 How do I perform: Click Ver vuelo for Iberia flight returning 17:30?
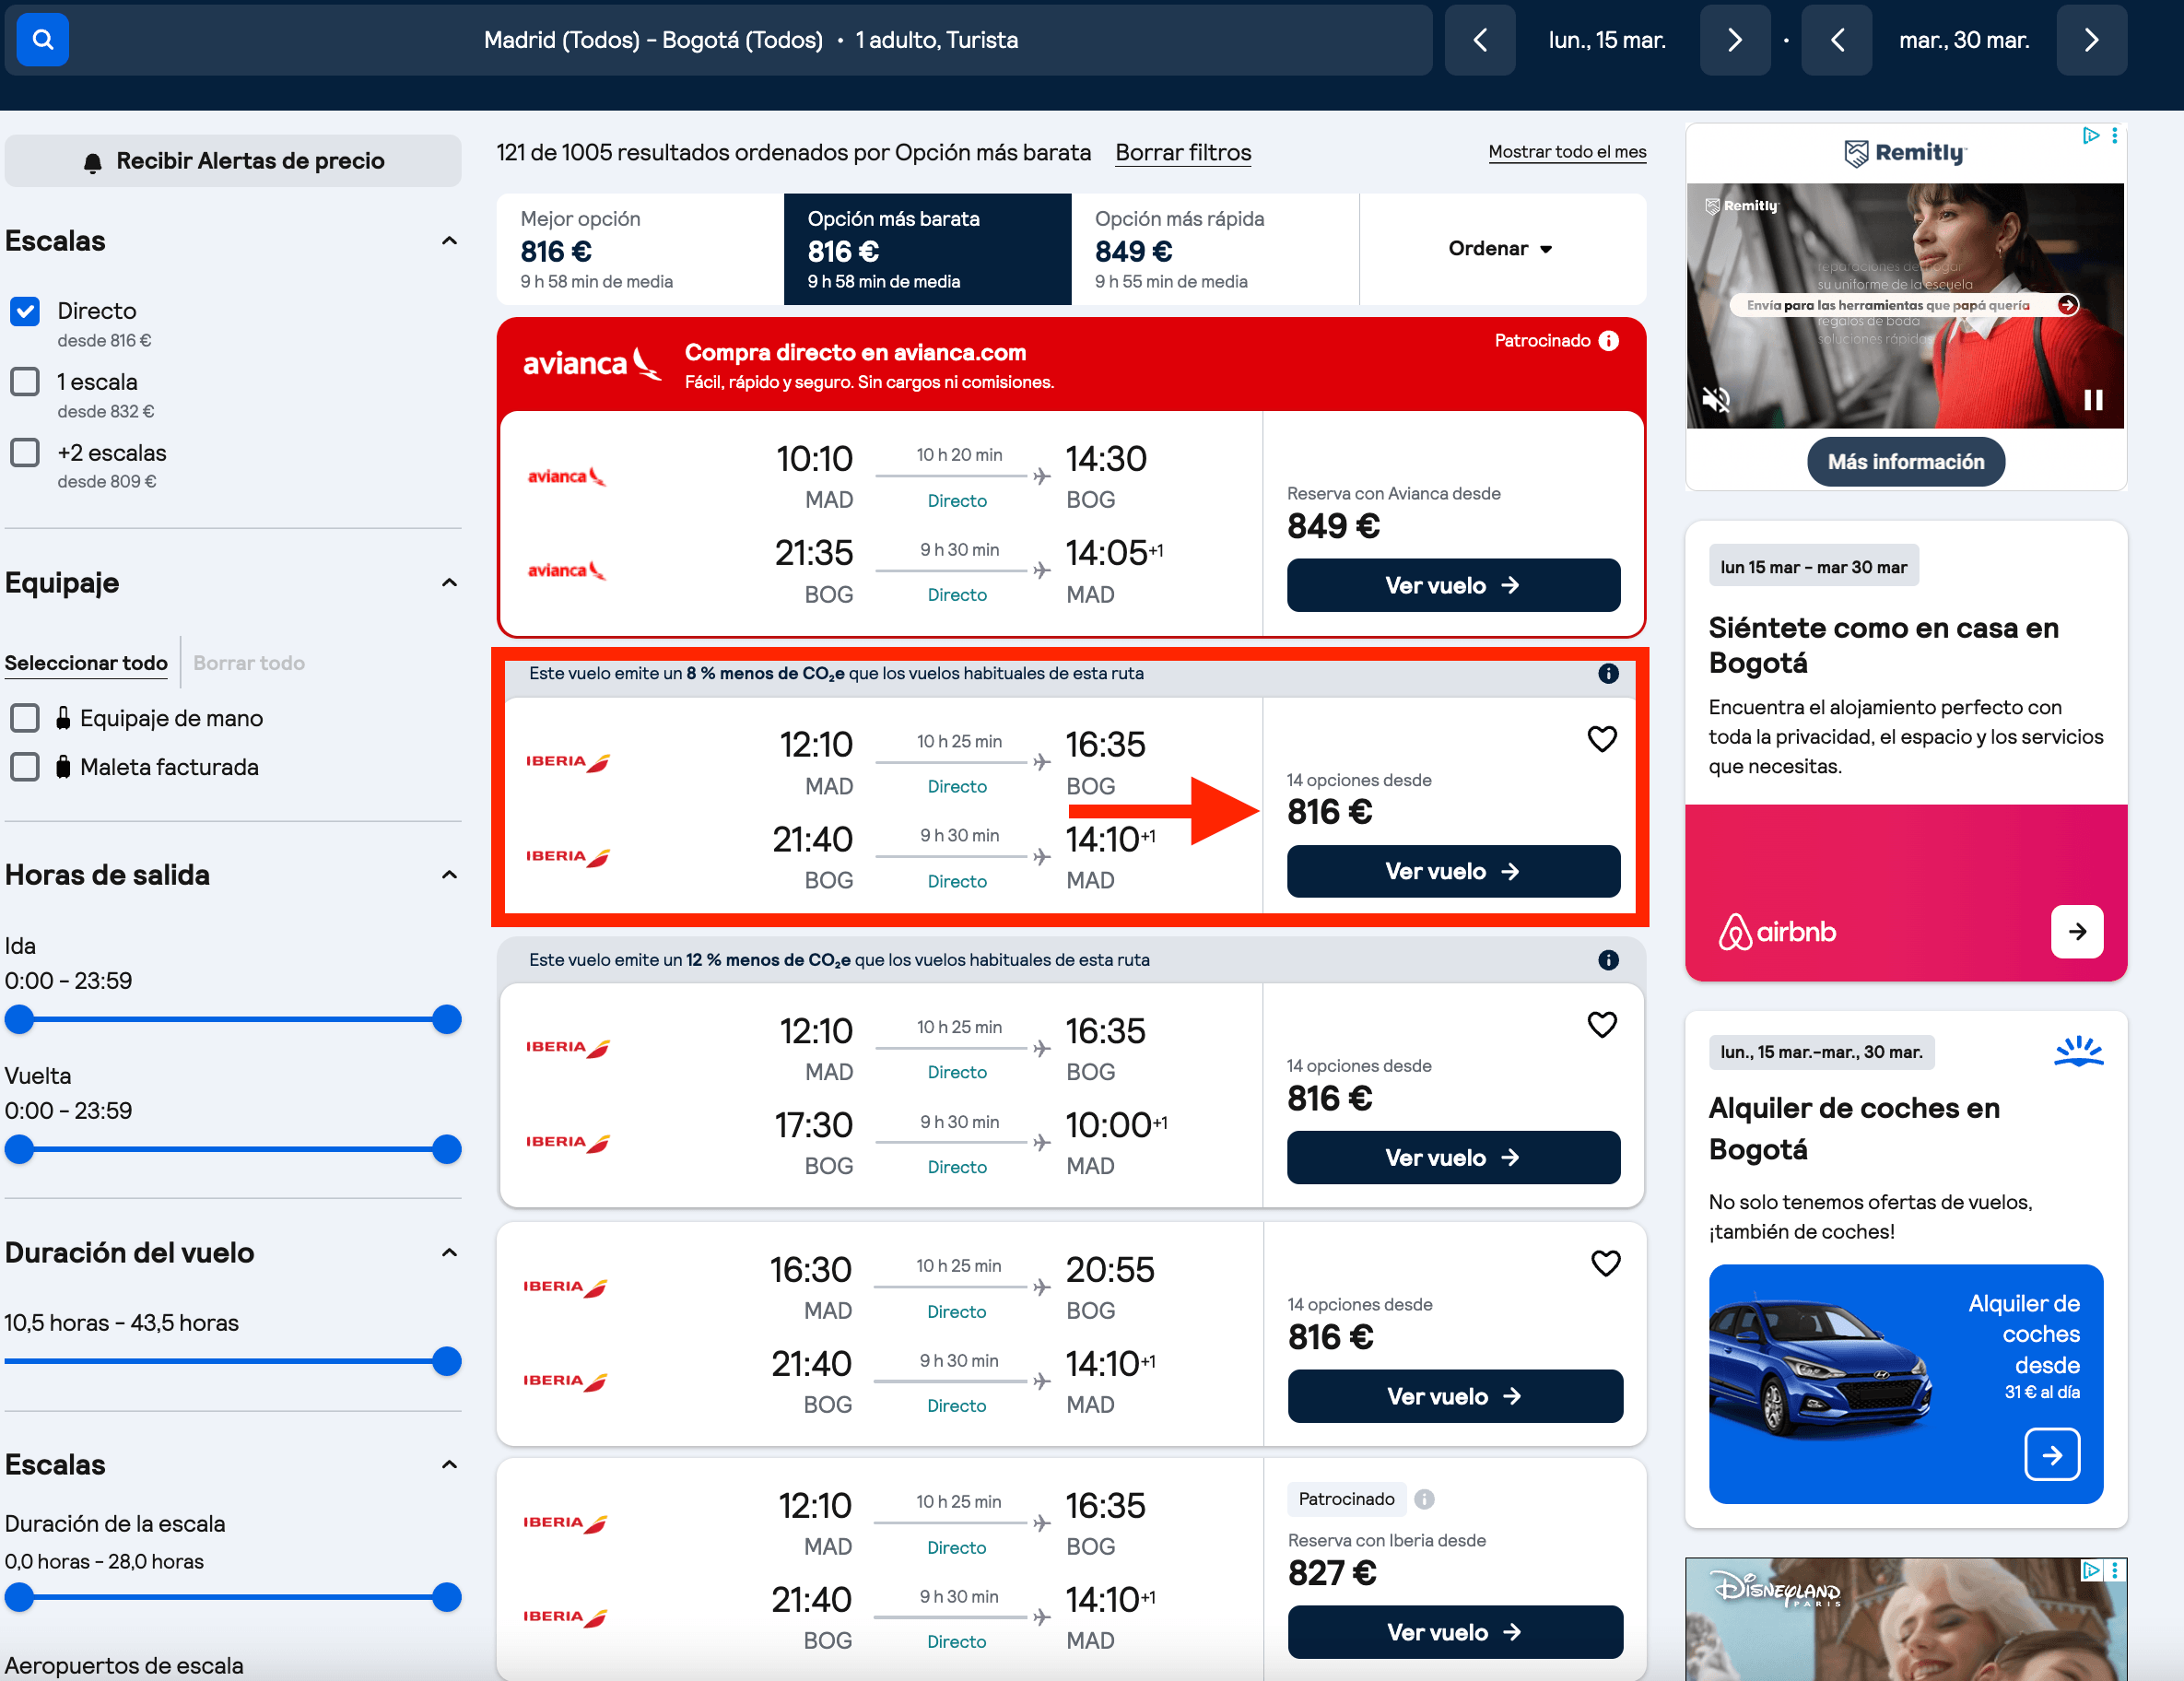point(1453,1158)
